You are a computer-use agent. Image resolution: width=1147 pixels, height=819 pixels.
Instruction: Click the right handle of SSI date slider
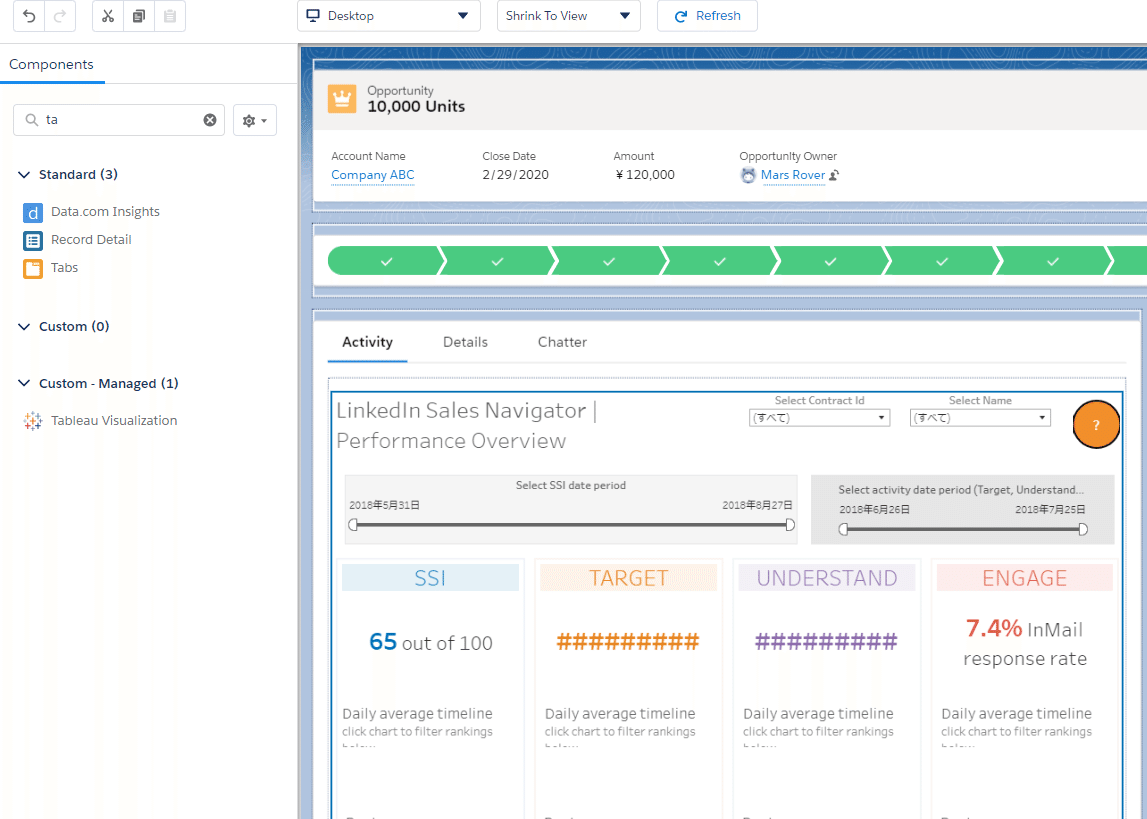coord(790,524)
